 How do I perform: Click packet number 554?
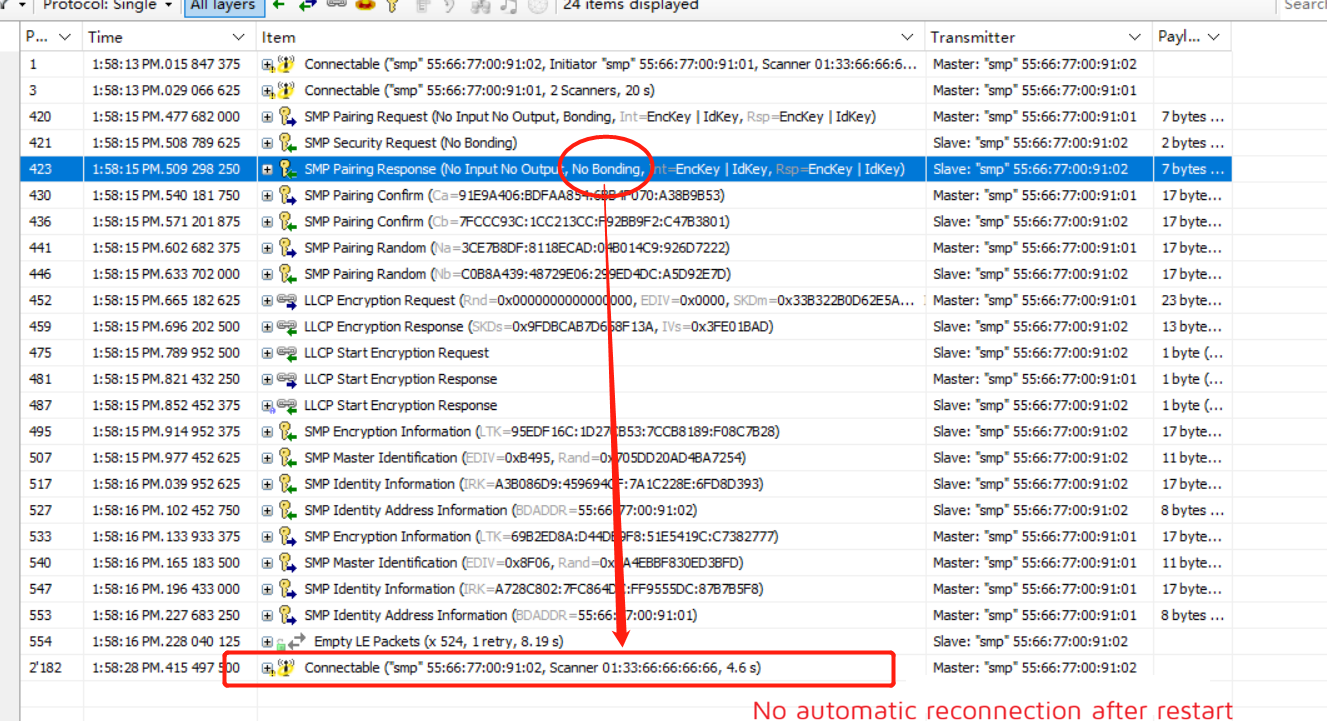tap(41, 641)
